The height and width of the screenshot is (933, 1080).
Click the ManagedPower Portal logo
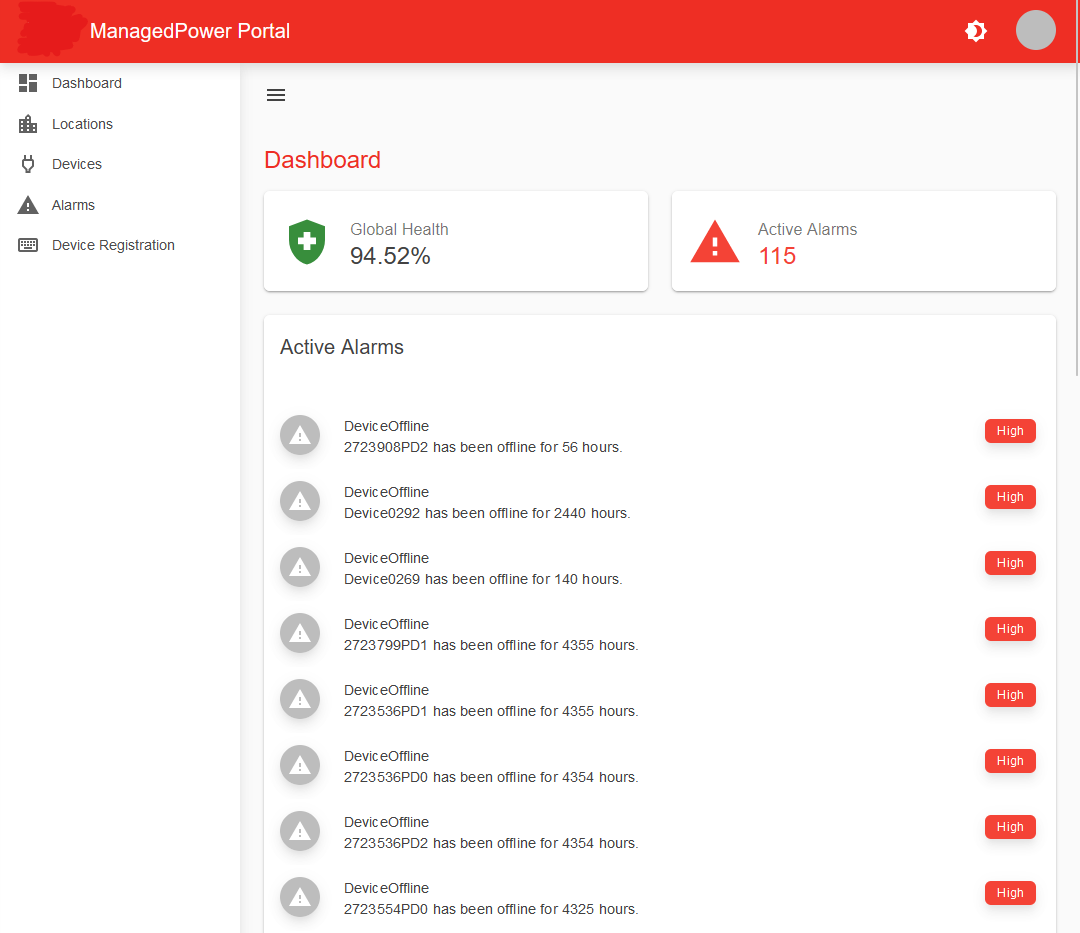[50, 30]
